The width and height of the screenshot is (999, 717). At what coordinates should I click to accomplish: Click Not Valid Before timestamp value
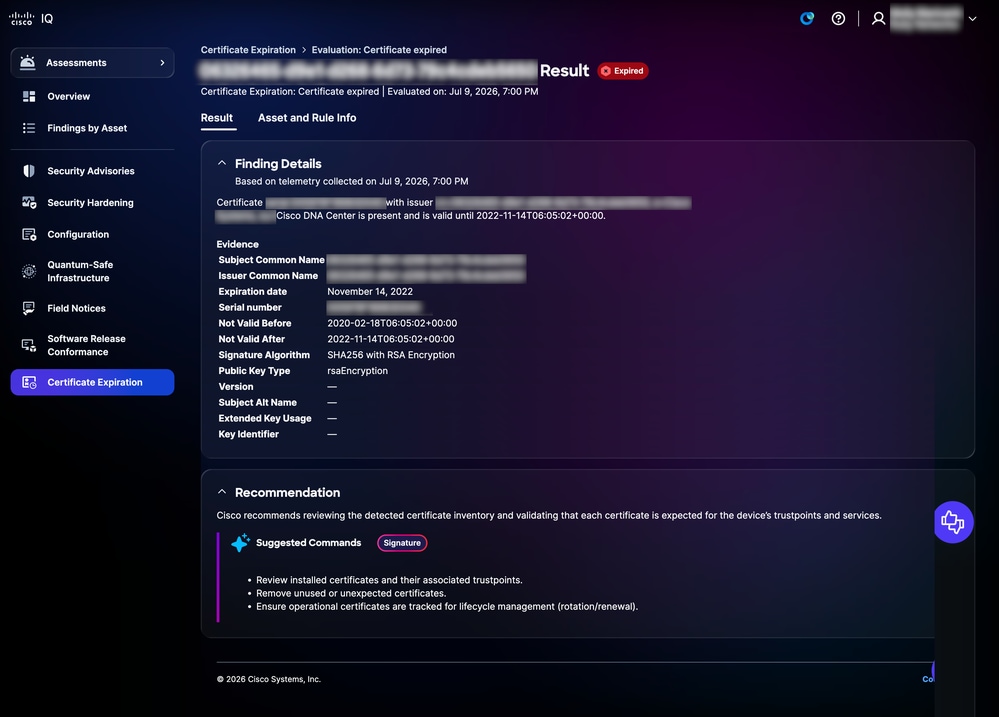[392, 324]
